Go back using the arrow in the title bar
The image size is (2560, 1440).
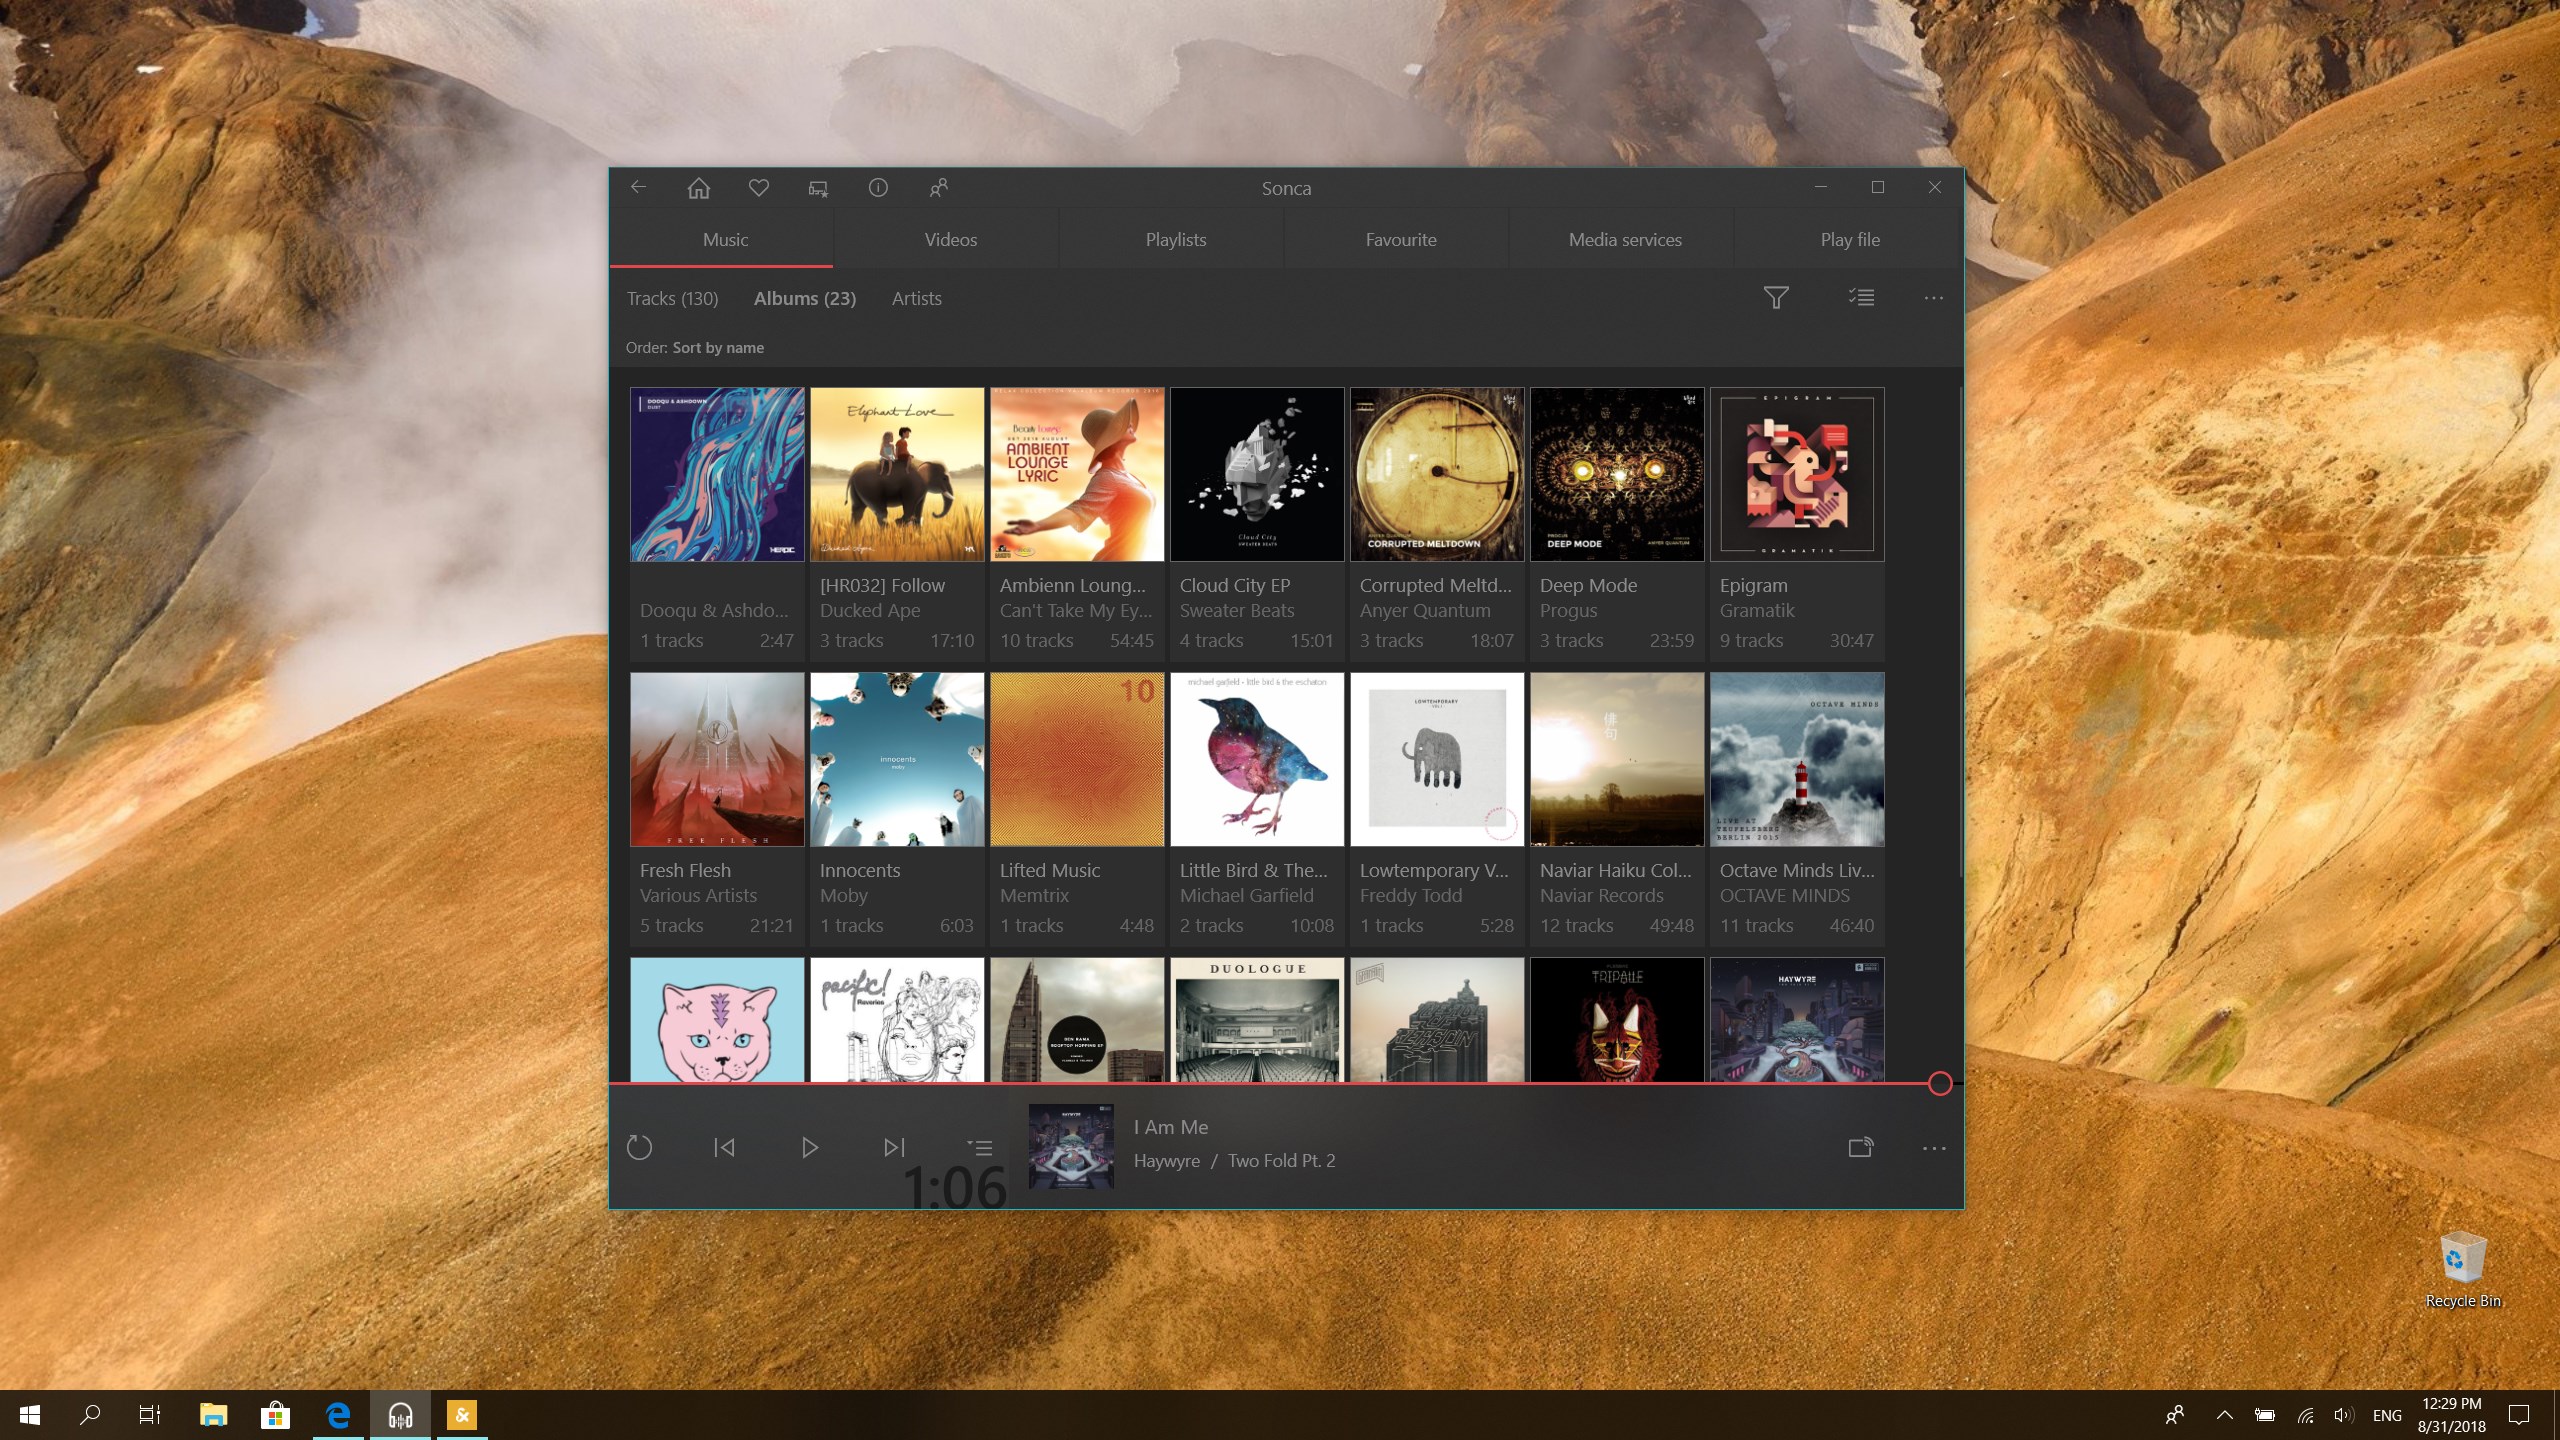pyautogui.click(x=638, y=187)
